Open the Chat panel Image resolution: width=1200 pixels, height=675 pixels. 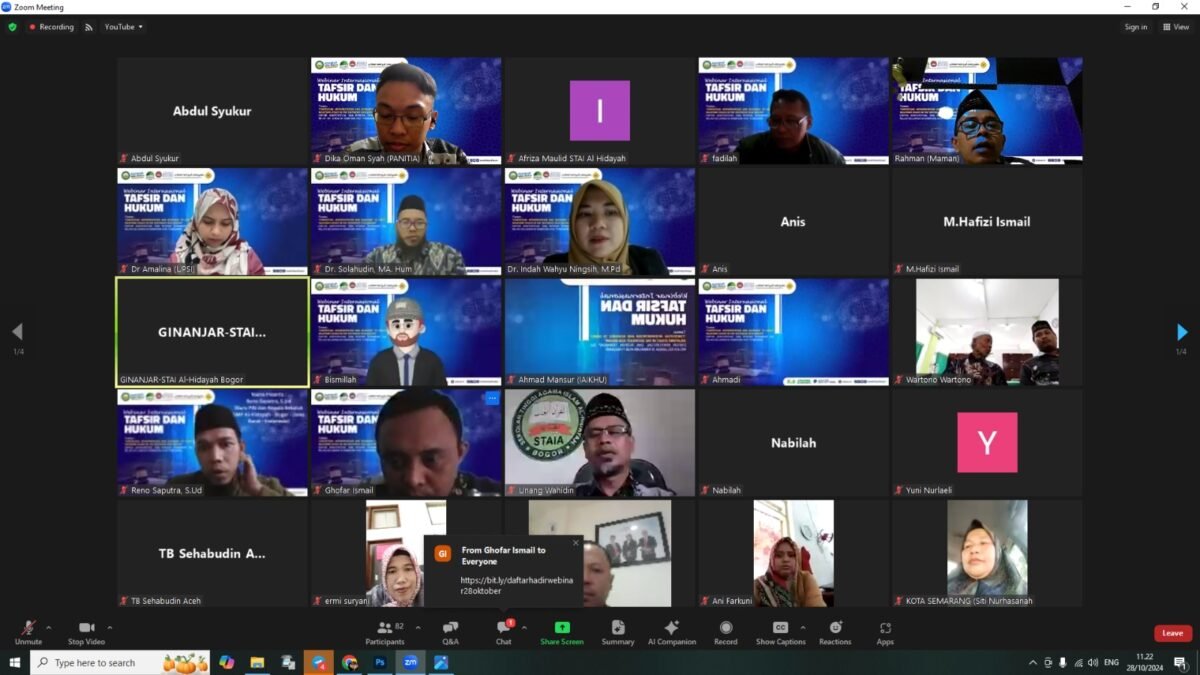click(x=503, y=631)
